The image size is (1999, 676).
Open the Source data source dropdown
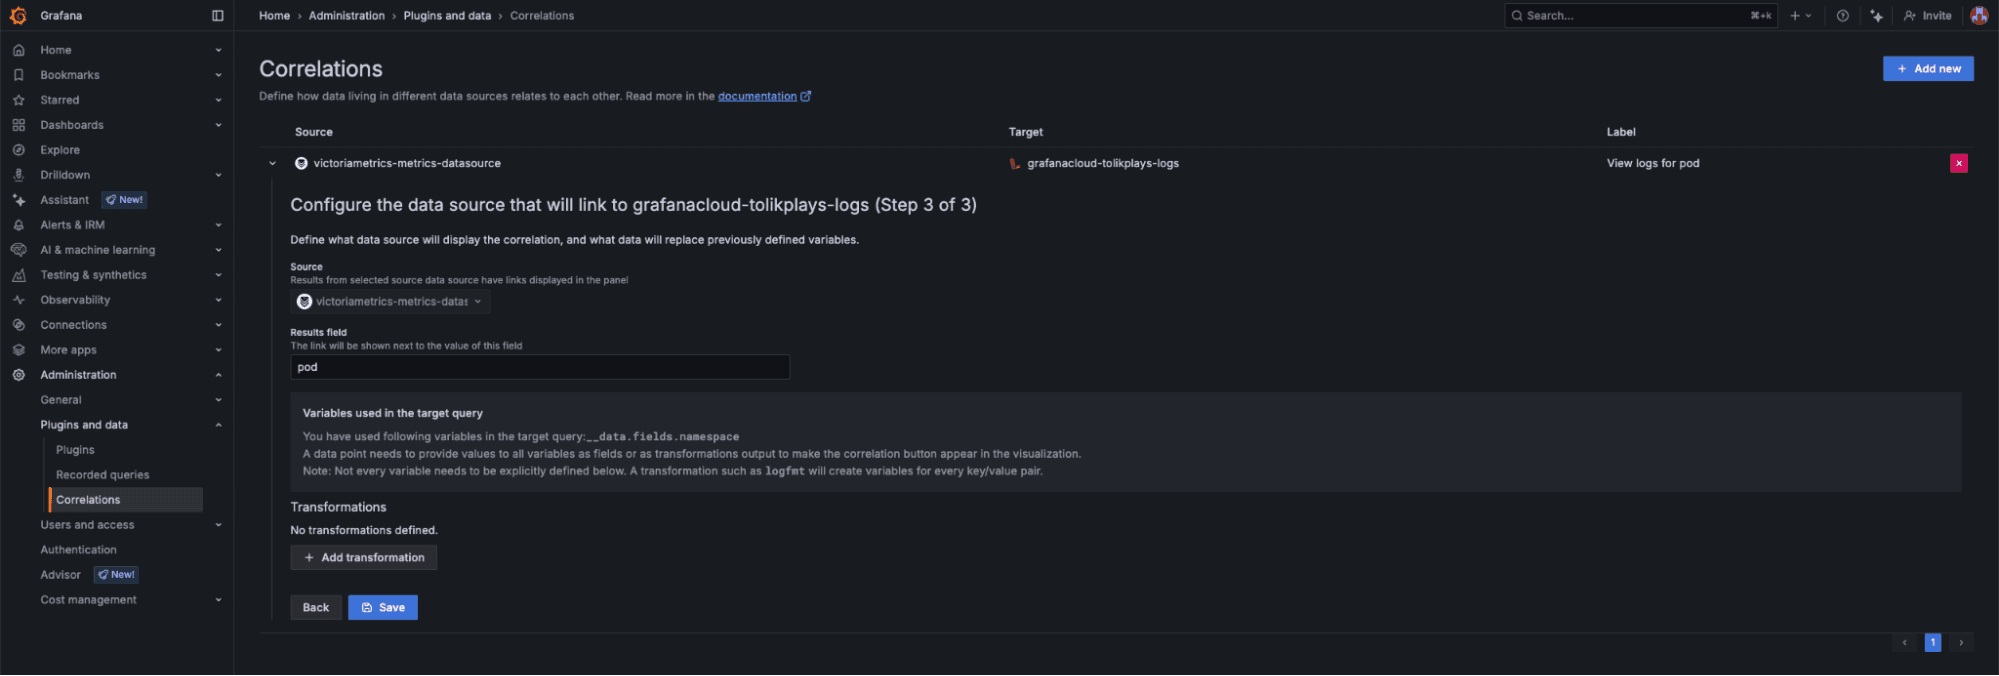(x=391, y=301)
